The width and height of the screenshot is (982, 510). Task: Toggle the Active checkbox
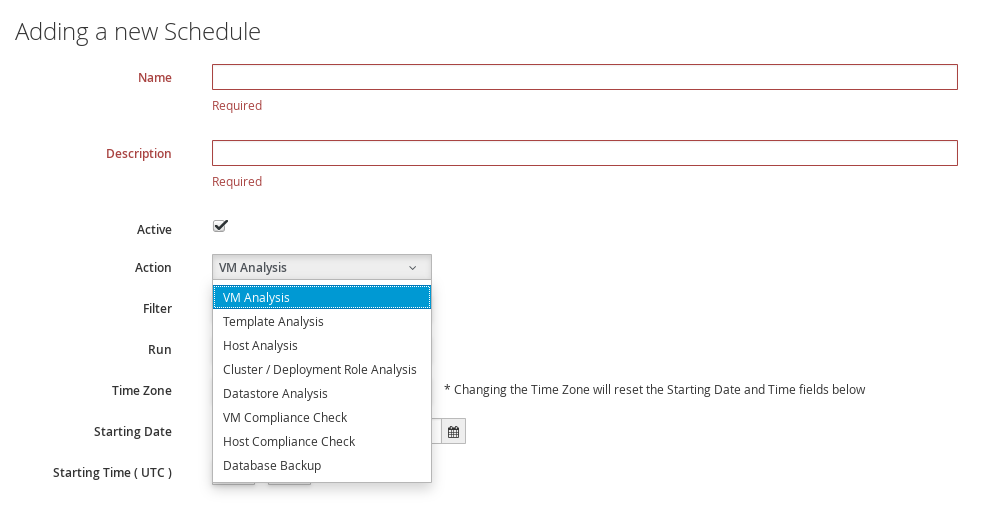[221, 226]
